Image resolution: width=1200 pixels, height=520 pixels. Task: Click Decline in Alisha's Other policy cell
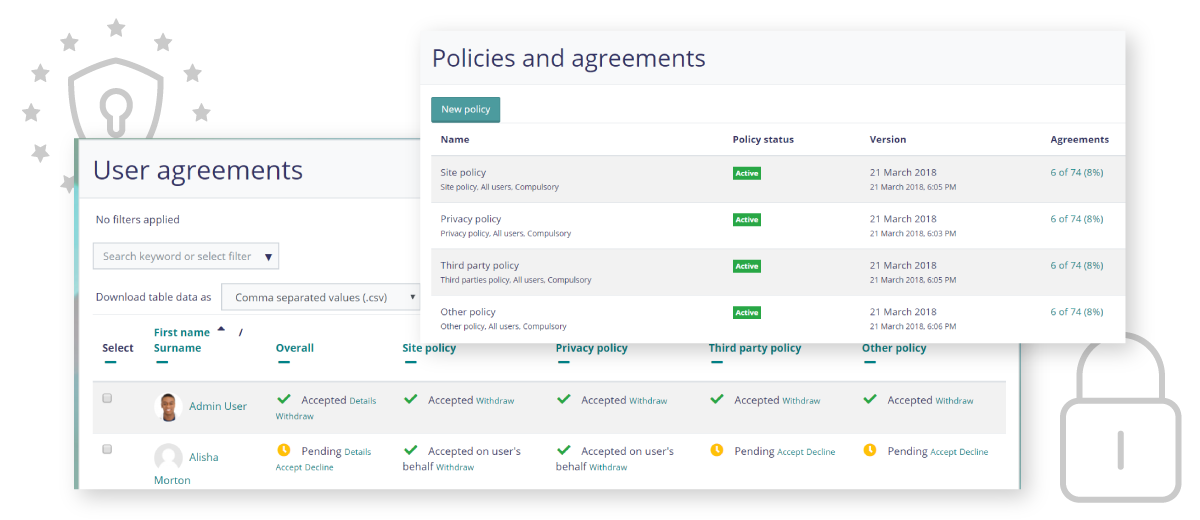coord(974,452)
